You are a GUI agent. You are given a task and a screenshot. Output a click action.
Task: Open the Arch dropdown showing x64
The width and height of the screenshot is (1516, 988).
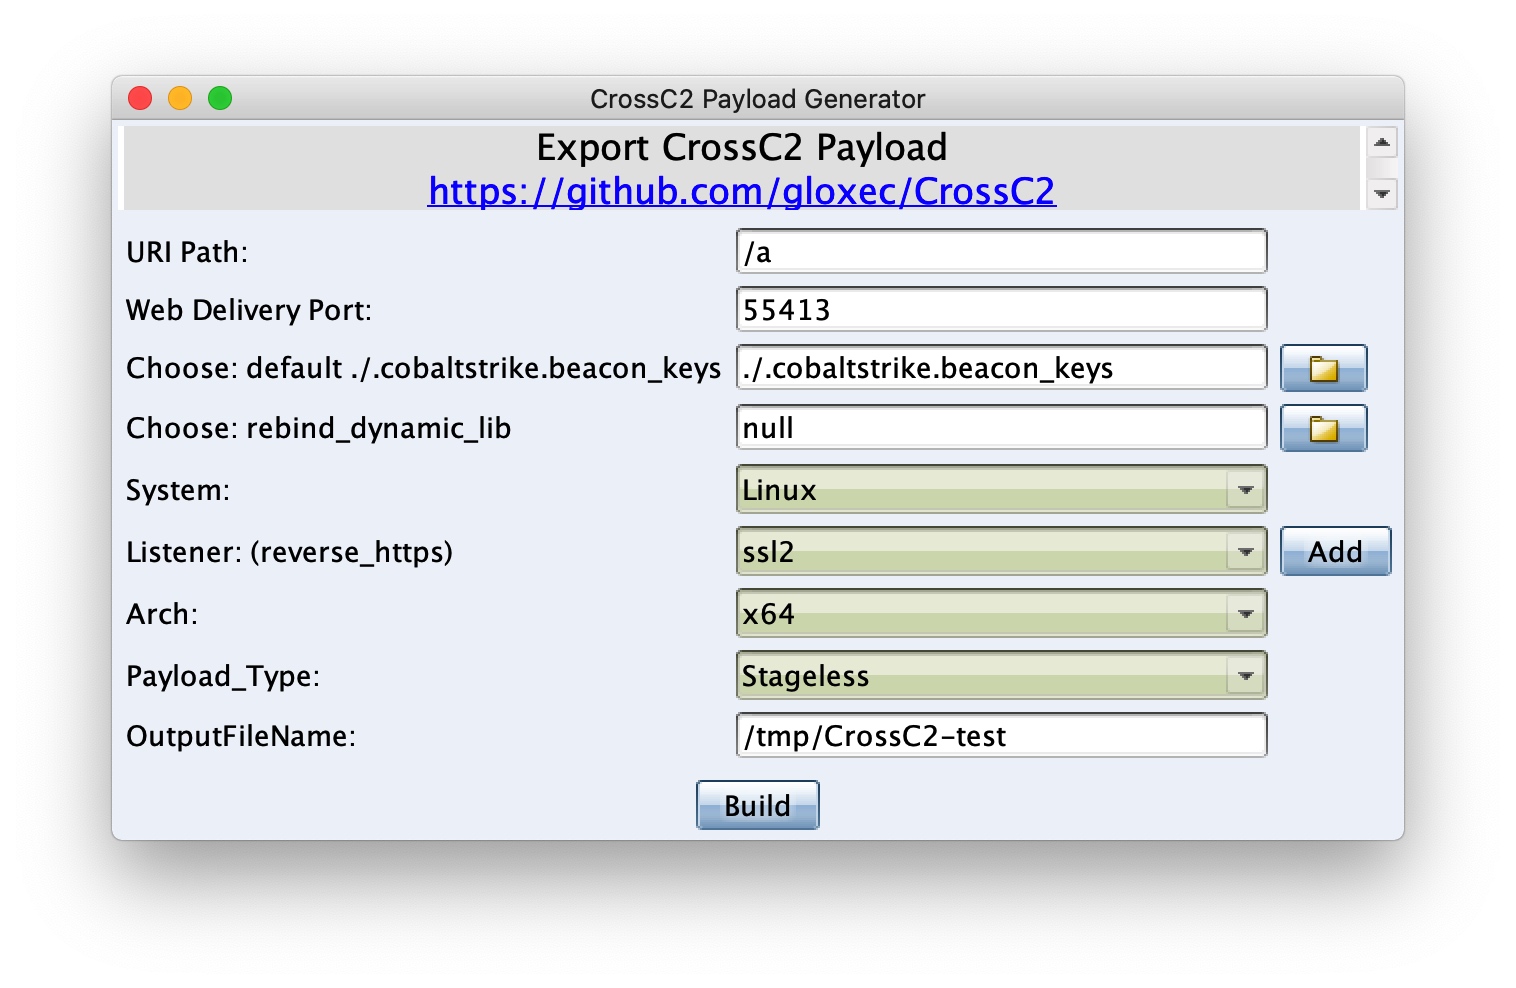click(x=1001, y=614)
